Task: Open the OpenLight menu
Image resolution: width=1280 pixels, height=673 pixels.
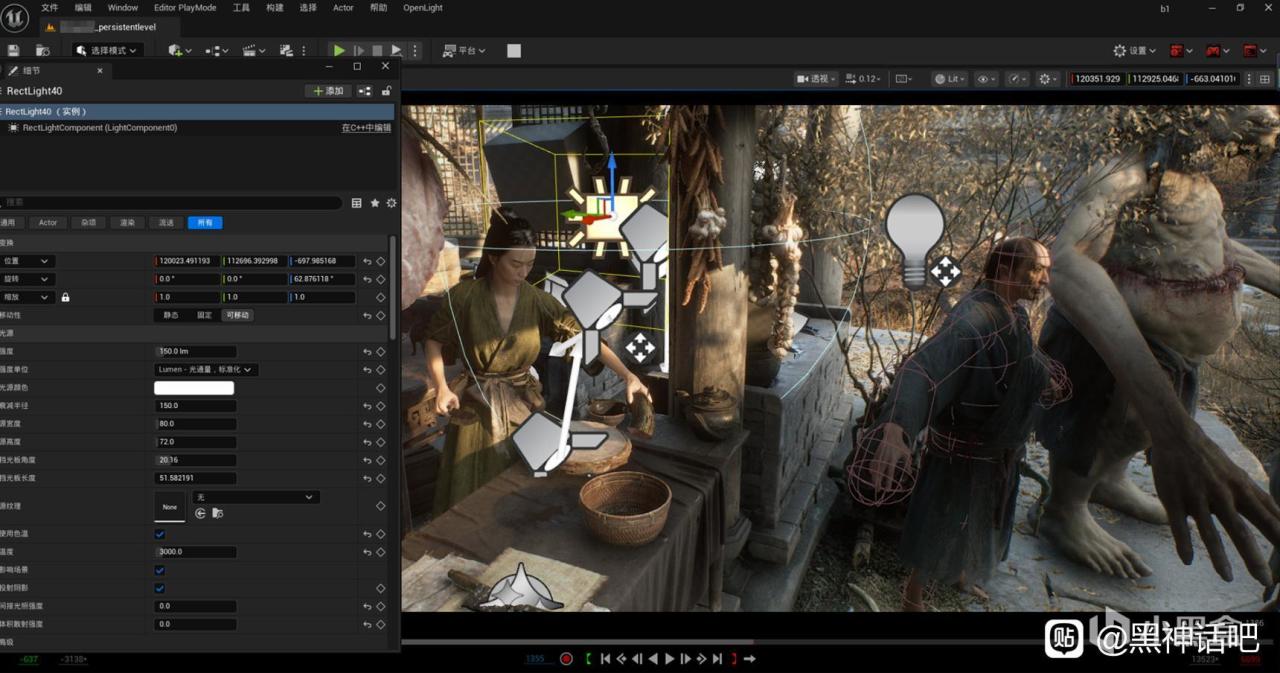Action: tap(423, 7)
